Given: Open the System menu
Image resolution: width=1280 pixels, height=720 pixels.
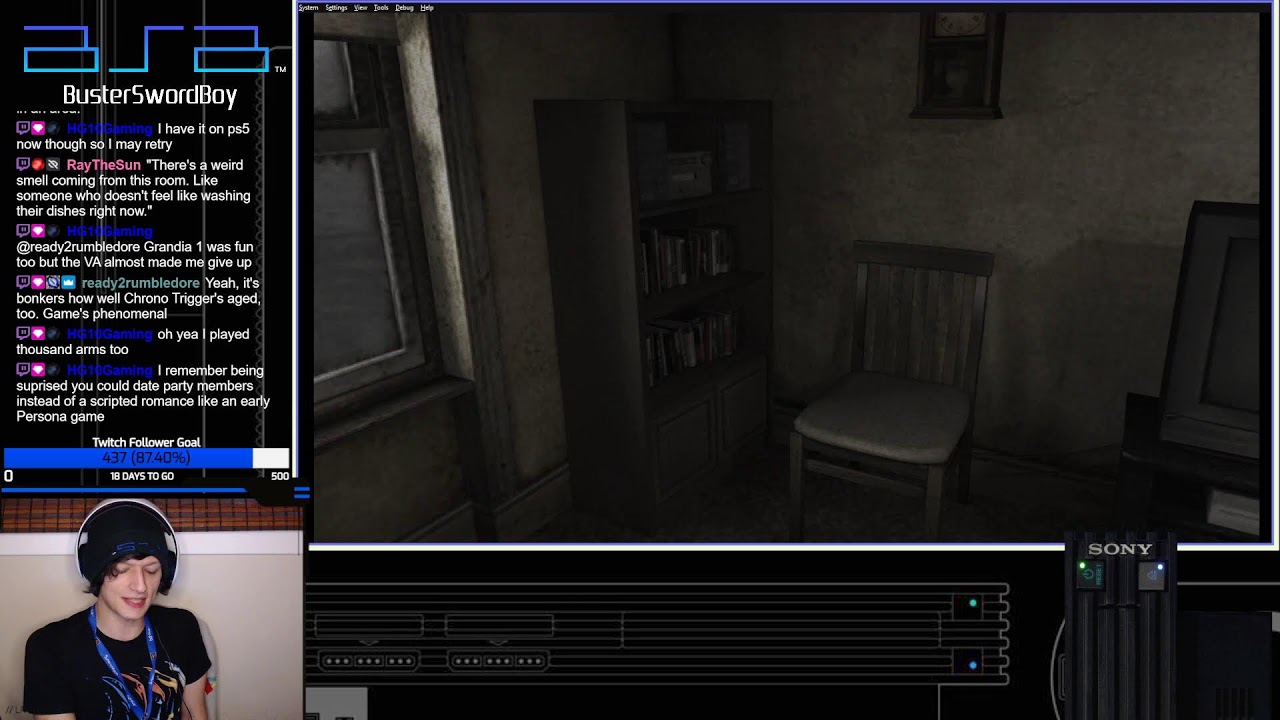Looking at the screenshot, I should click(x=308, y=7).
